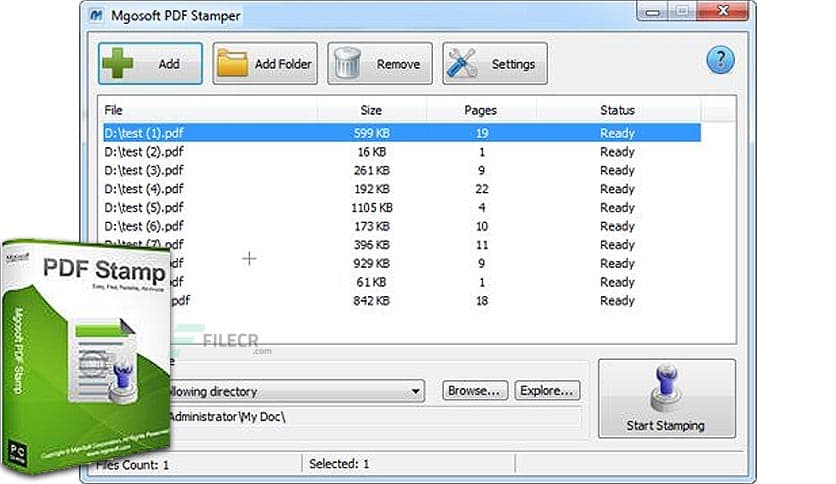Screen dimensions: 836x484
Task: Click the Mgosoft app icon in title bar
Action: (97, 15)
